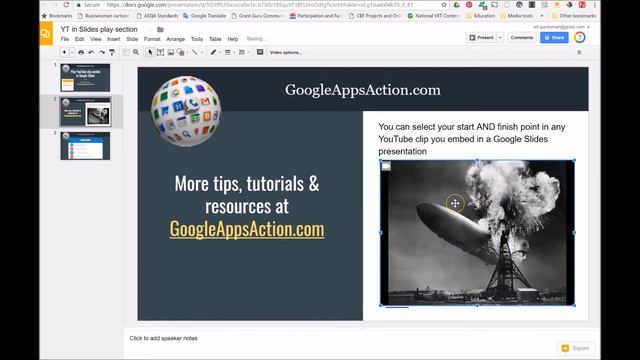Click the browser reload icon

pyautogui.click(x=66, y=5)
